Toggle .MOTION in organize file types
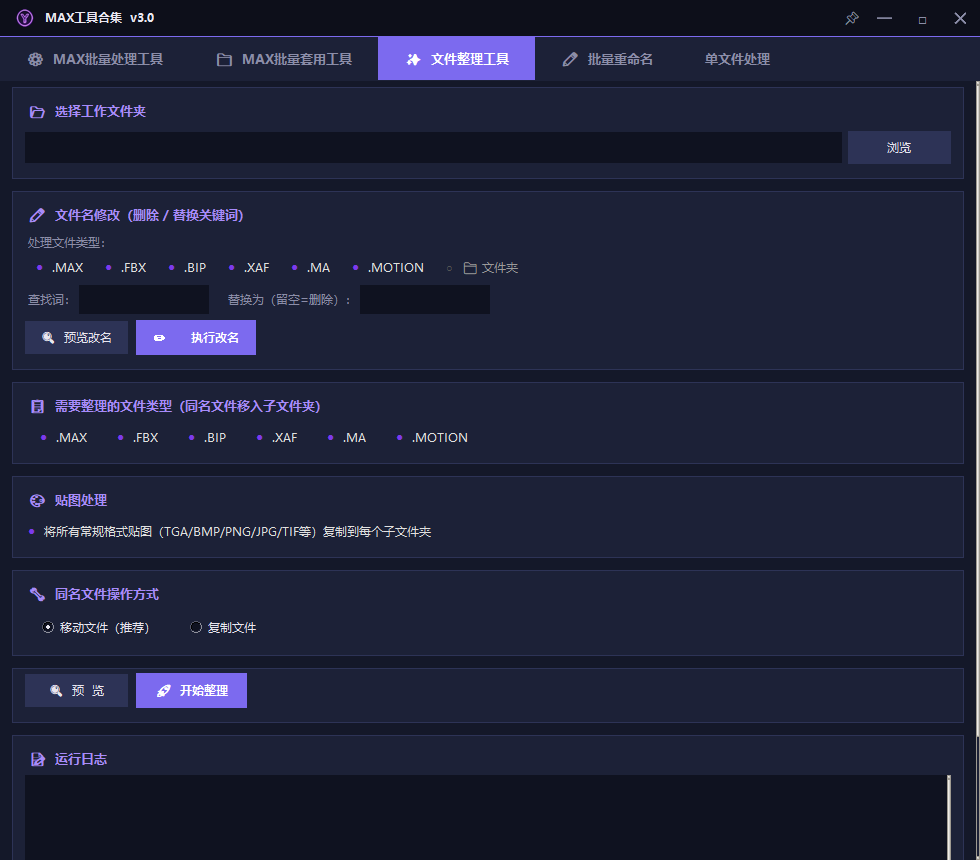The width and height of the screenshot is (980, 860). click(432, 438)
